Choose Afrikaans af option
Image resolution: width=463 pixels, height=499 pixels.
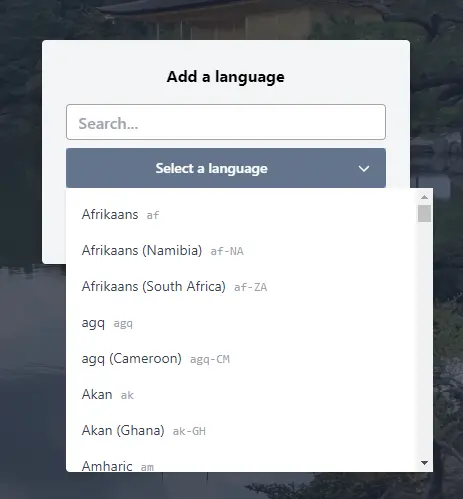(241, 214)
